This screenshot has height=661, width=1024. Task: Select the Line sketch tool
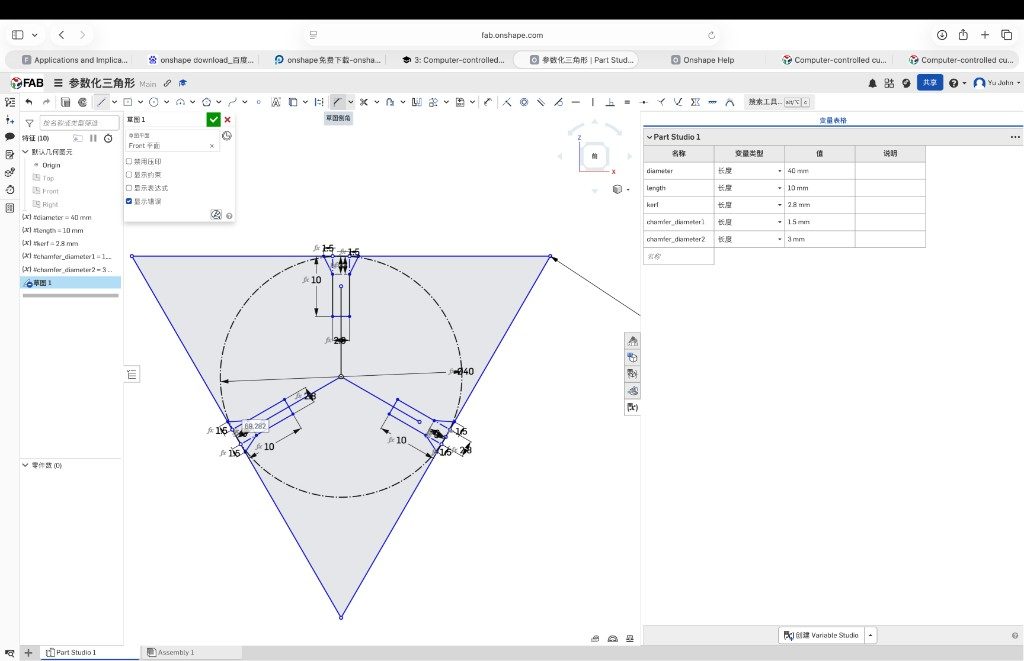coord(101,102)
